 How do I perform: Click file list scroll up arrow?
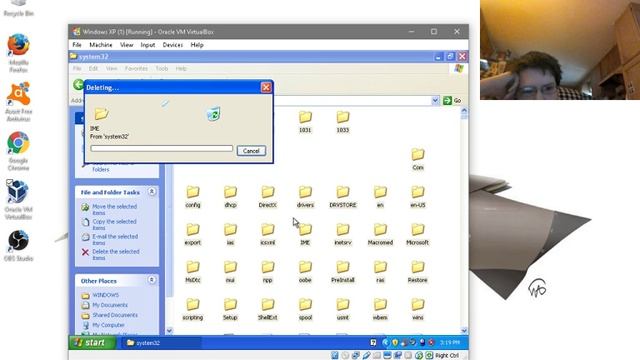[x=464, y=111]
